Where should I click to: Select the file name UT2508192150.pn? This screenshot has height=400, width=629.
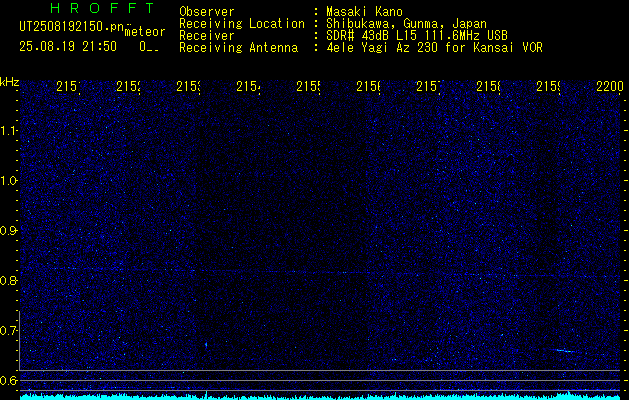pyautogui.click(x=71, y=27)
